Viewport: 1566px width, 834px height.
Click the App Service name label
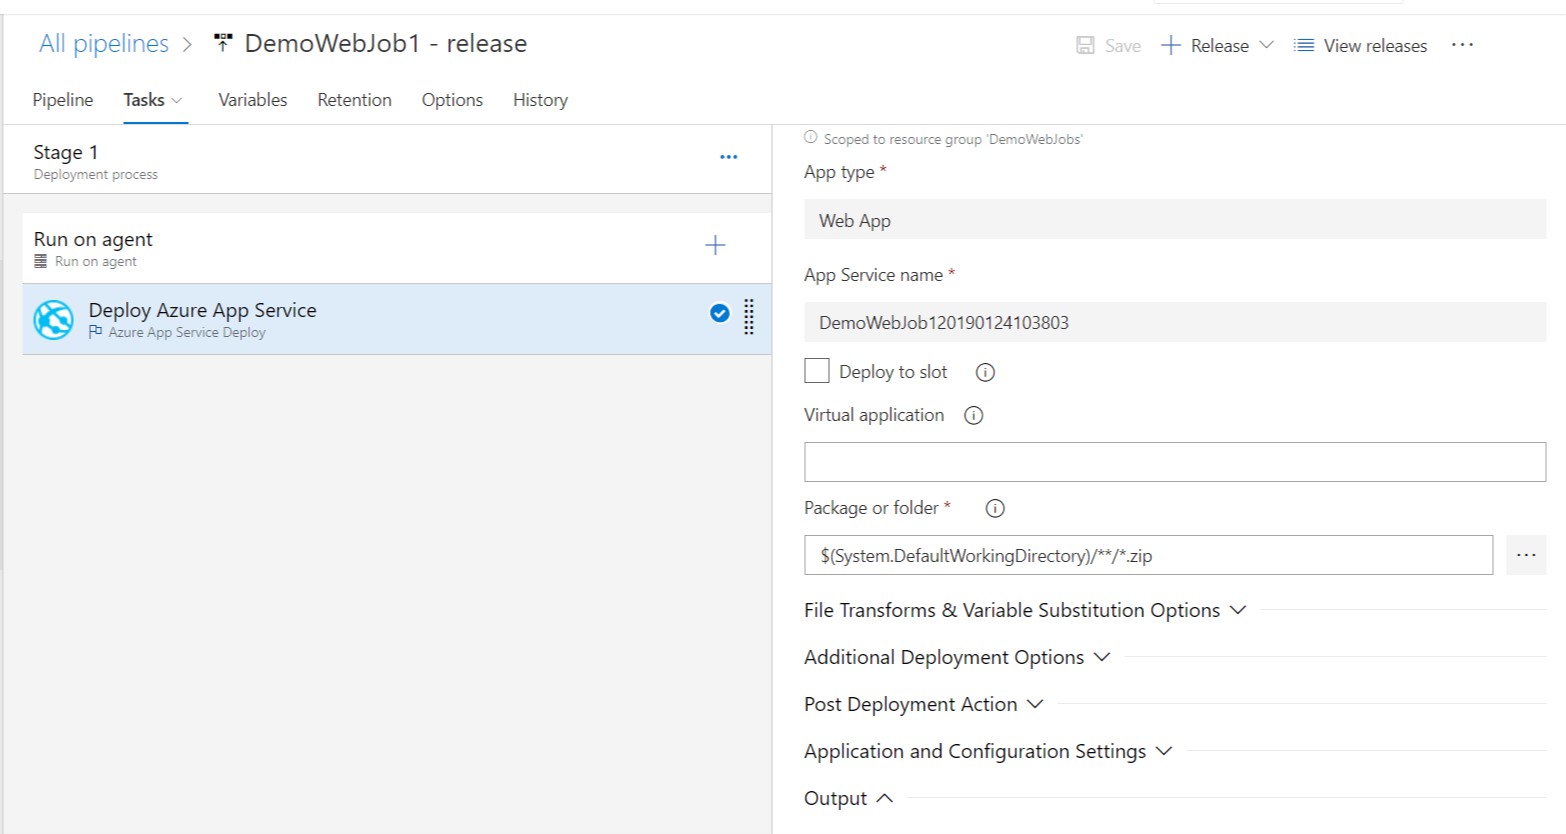click(873, 275)
